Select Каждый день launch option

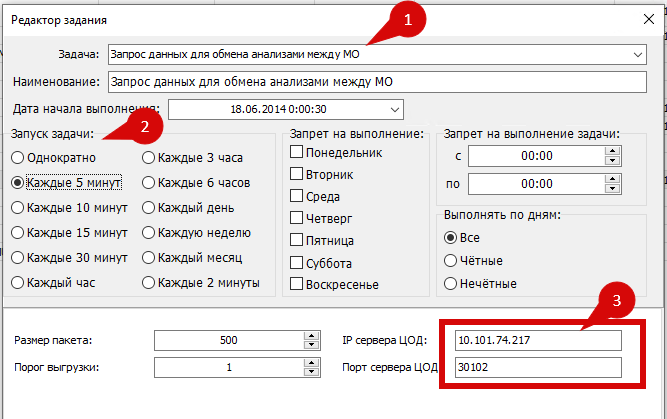(x=150, y=207)
